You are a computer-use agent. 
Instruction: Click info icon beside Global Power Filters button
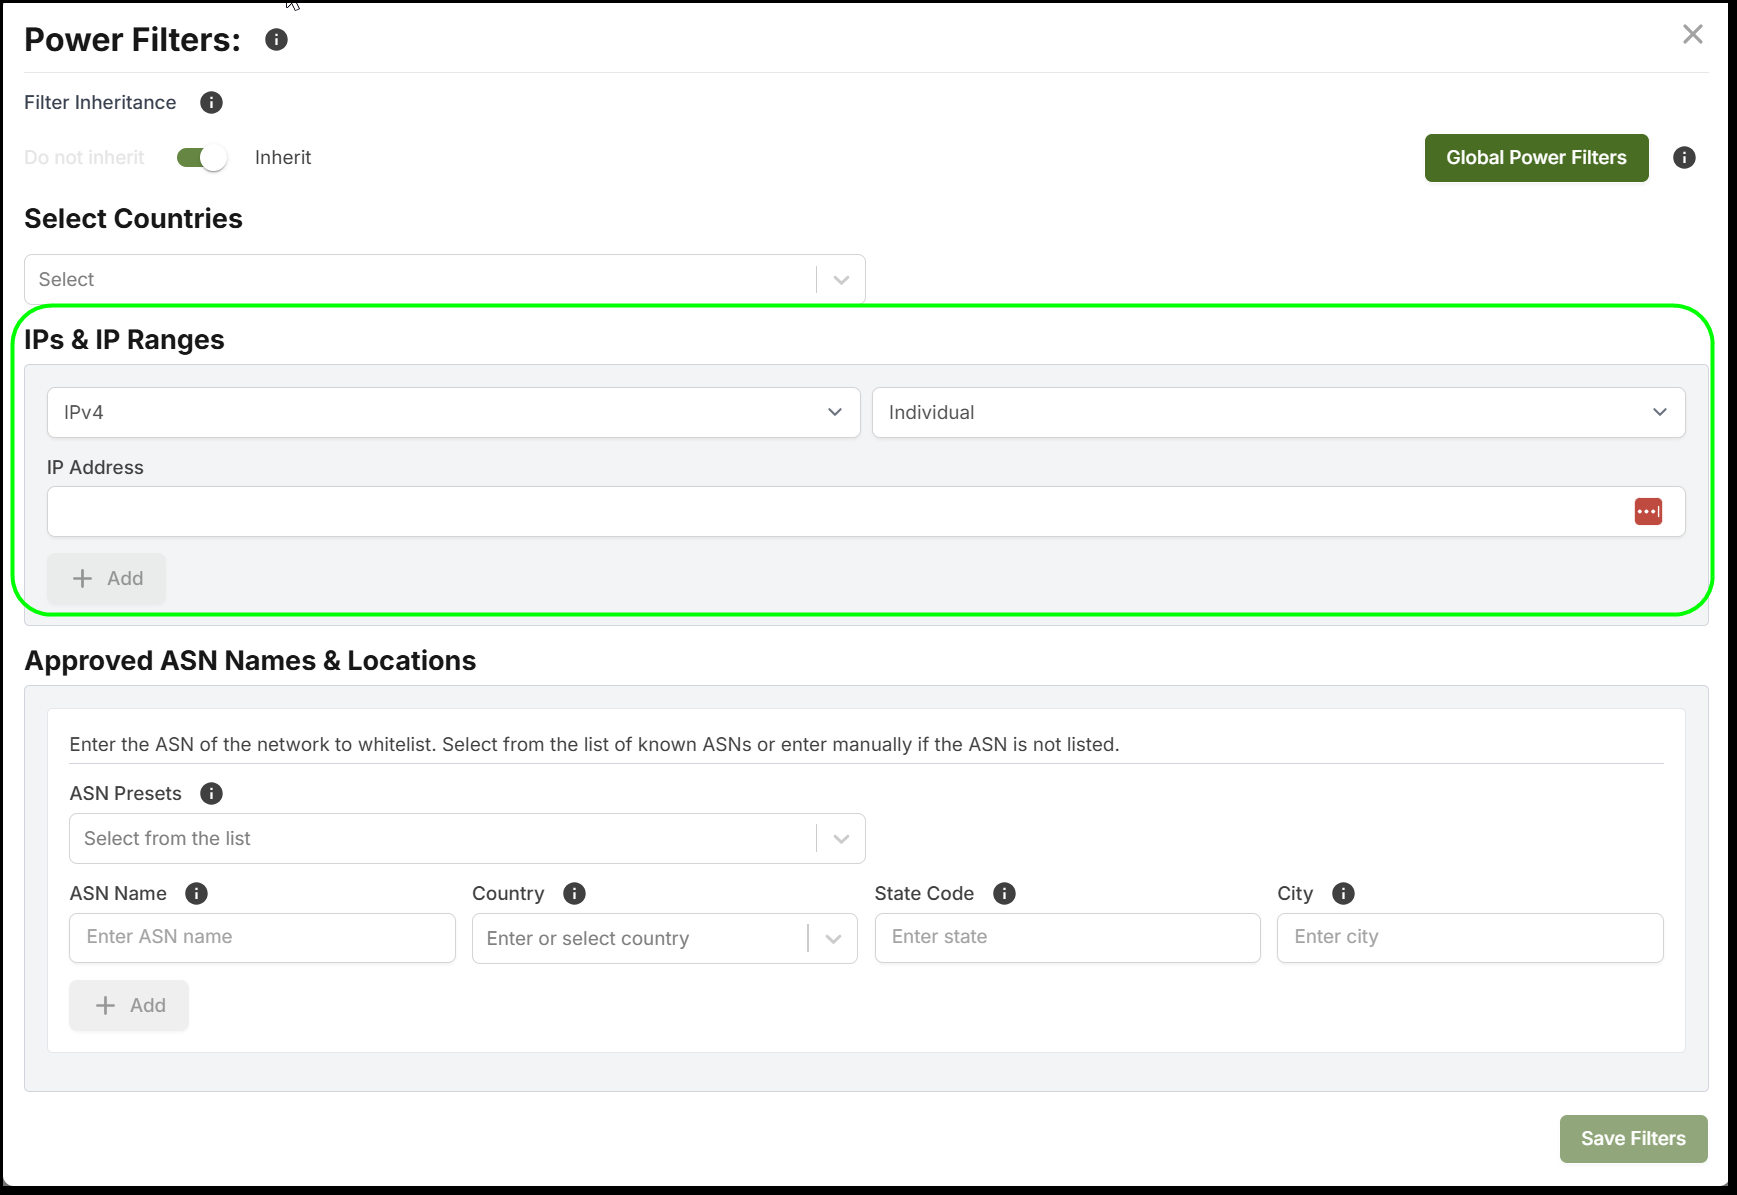tap(1684, 158)
